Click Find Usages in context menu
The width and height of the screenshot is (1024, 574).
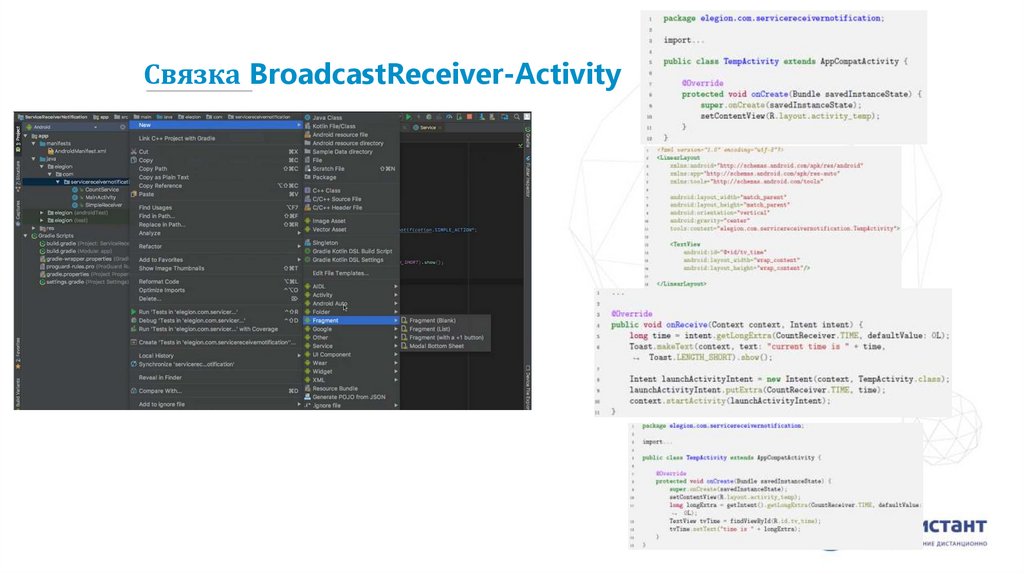pyautogui.click(x=155, y=207)
